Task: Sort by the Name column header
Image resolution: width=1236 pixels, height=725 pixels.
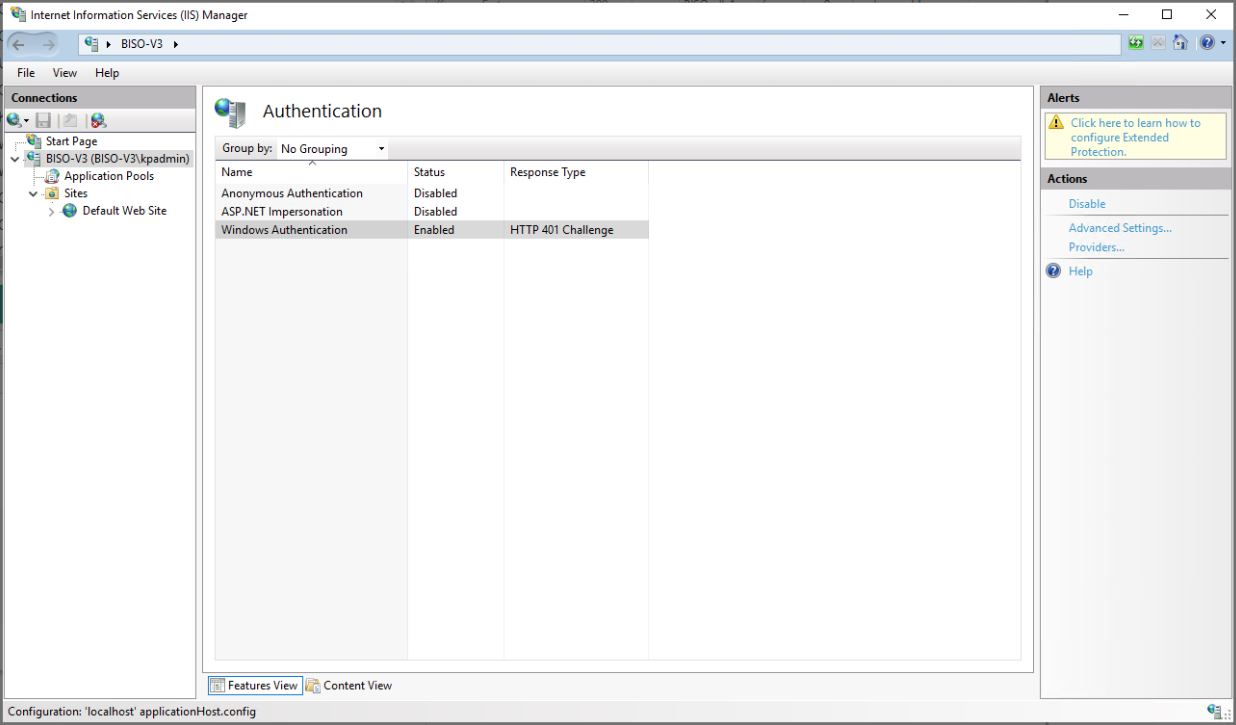Action: 311,172
